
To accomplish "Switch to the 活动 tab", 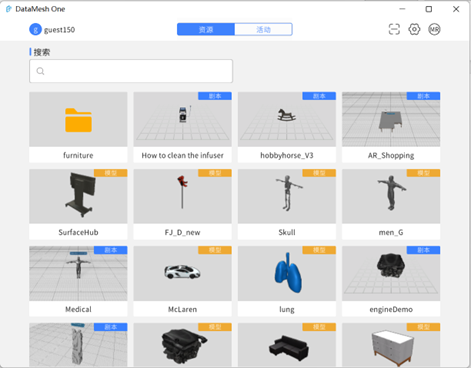I will pyautogui.click(x=263, y=29).
